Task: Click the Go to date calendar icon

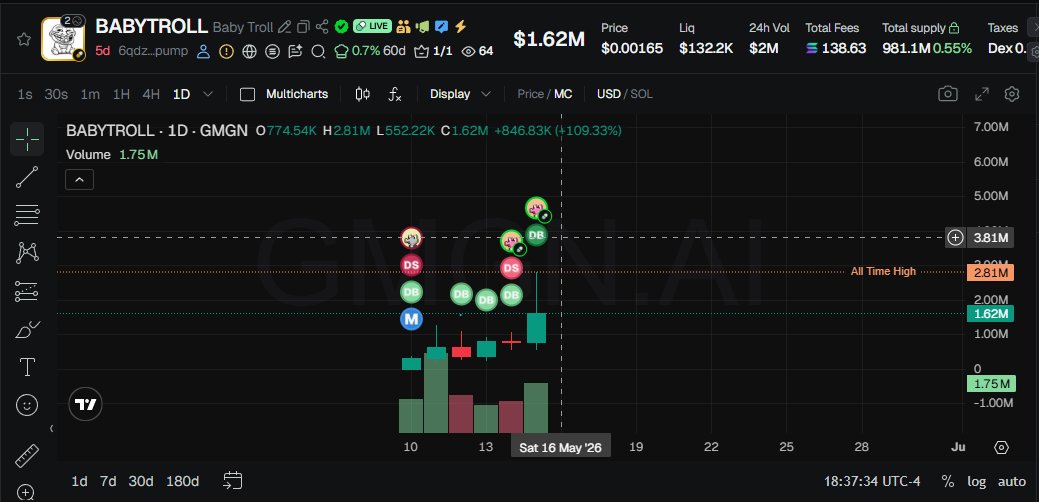Action: click(233, 481)
